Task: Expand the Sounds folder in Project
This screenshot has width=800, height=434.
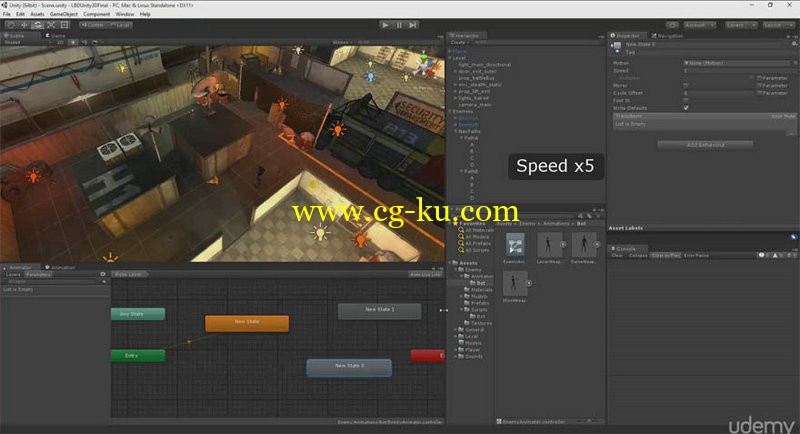Action: point(456,356)
